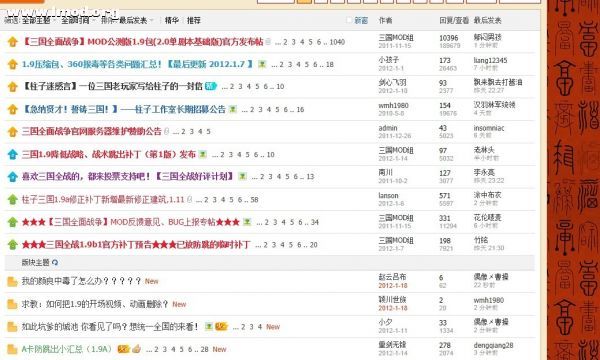Image resolution: width=600 pixels, height=360 pixels.
Task: Click the image attachment icon on 急纳贤才 thread
Action: pos(233,109)
